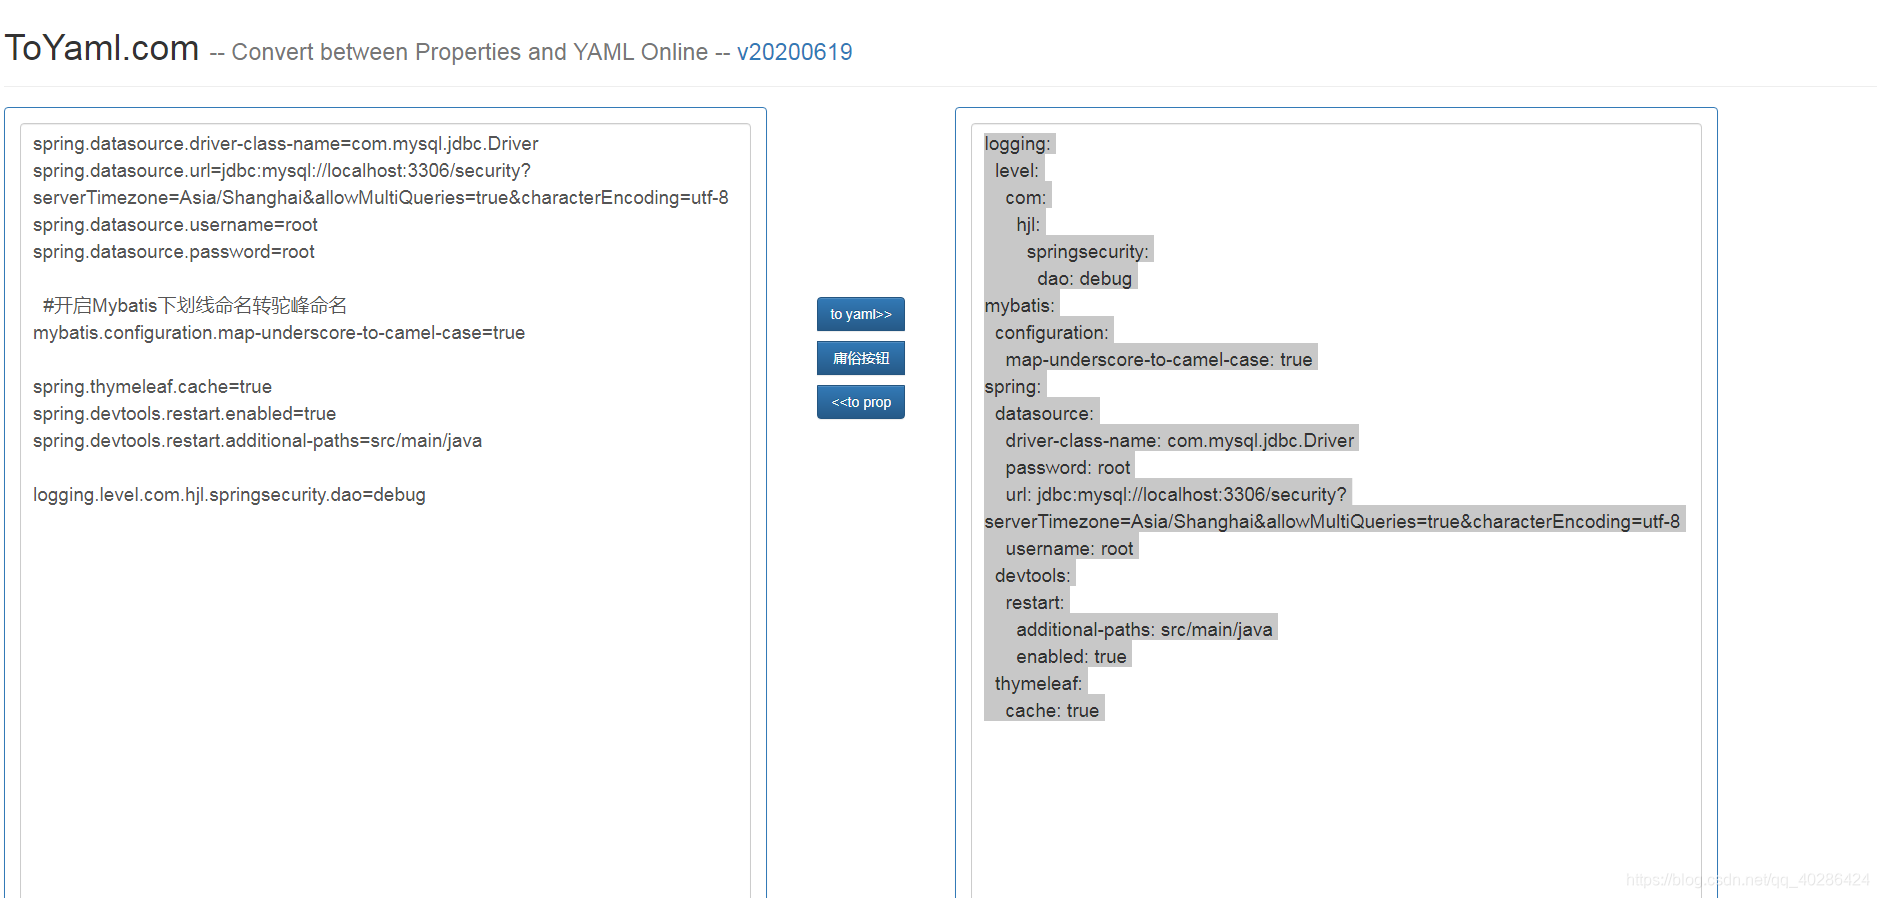Click 'spring:' in the YAML output

click(1013, 387)
